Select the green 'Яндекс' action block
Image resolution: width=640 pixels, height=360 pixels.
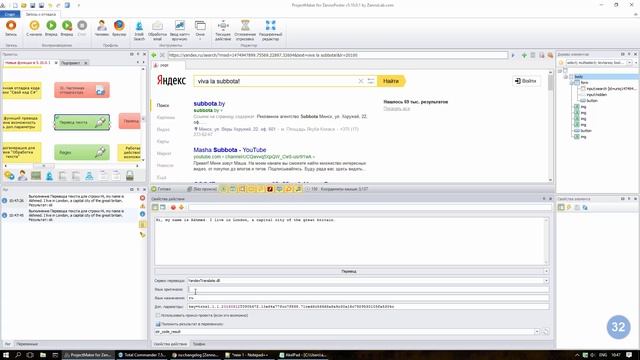pos(82,152)
